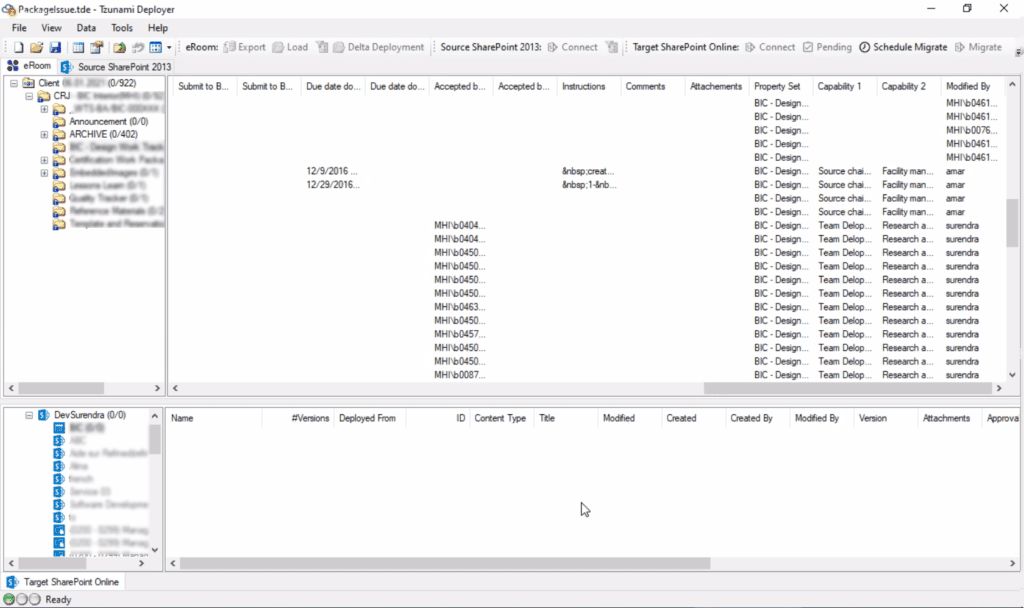Click the server icon before Delta Deployment
The width and height of the screenshot is (1024, 608).
tap(322, 47)
